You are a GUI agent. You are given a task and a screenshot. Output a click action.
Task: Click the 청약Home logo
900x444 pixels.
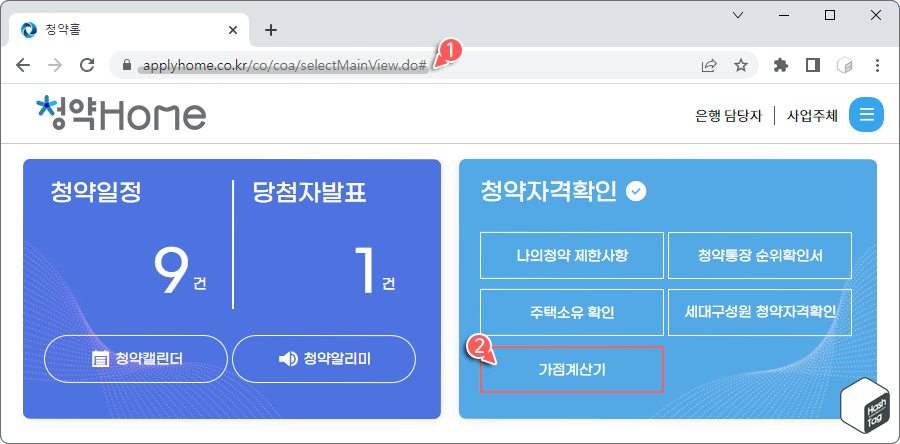[x=121, y=113]
